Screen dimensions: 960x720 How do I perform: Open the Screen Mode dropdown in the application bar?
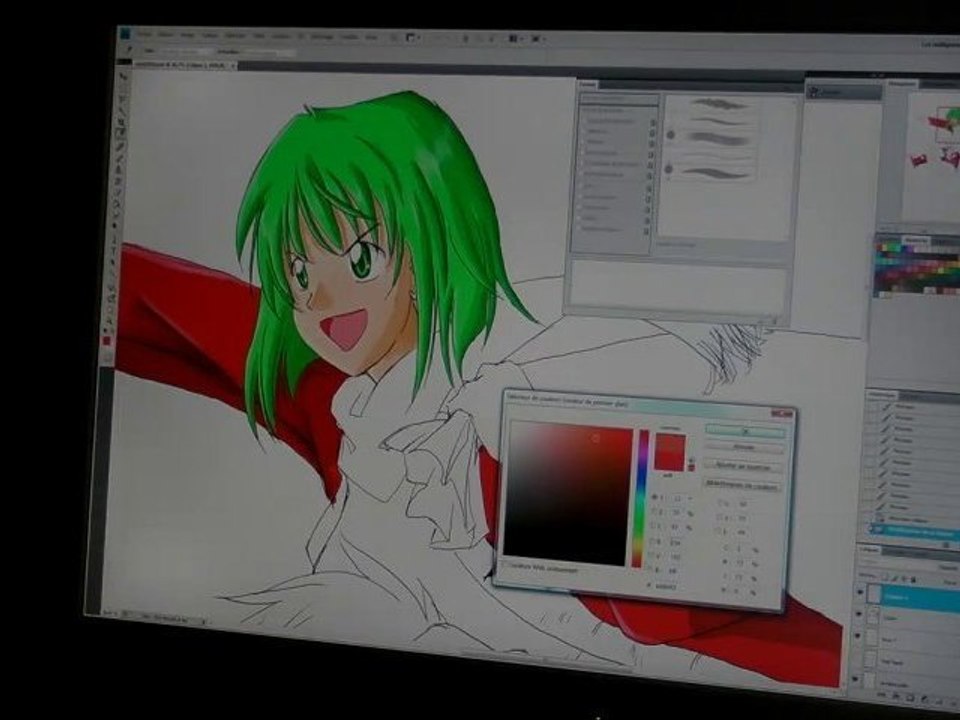tap(538, 39)
